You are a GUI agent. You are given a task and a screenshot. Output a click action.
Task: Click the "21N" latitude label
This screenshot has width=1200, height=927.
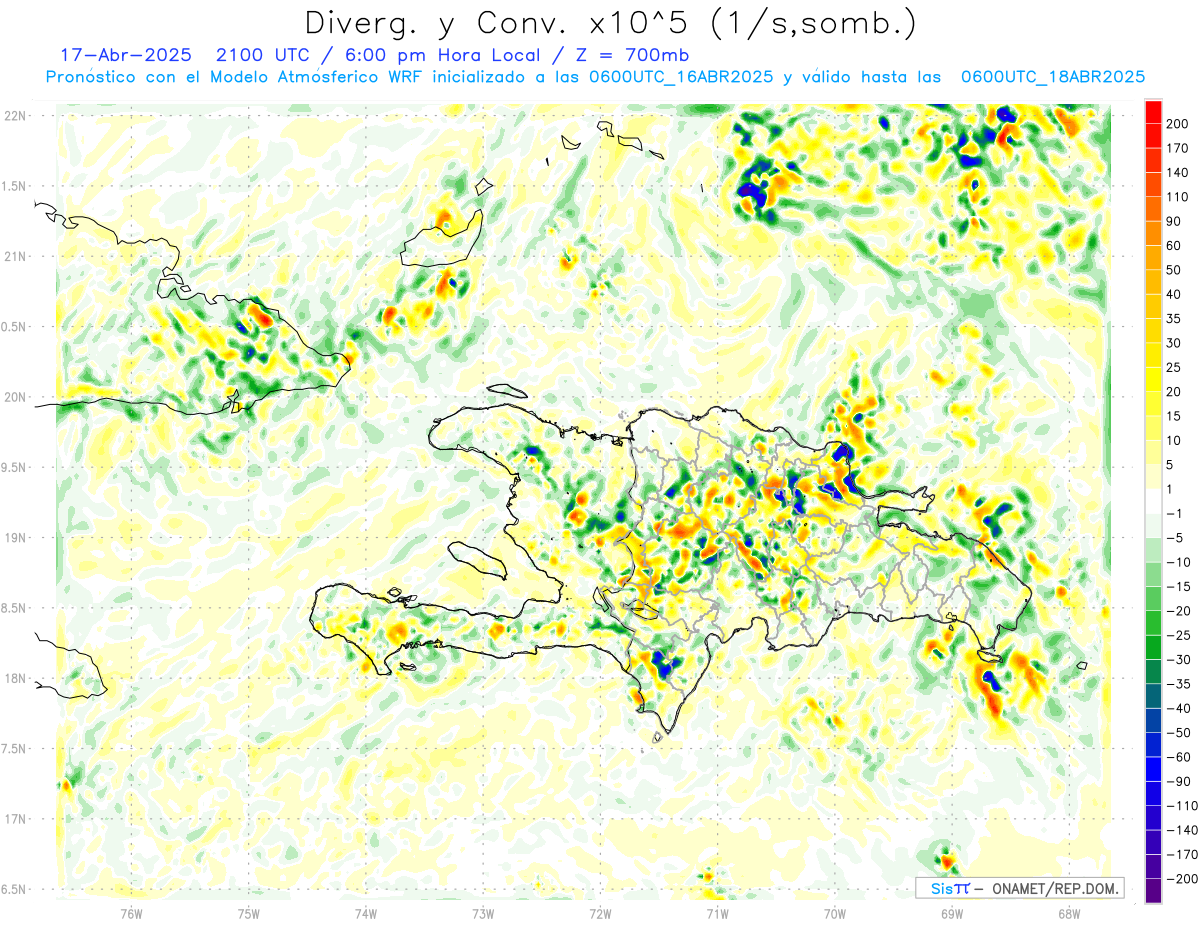tap(14, 256)
